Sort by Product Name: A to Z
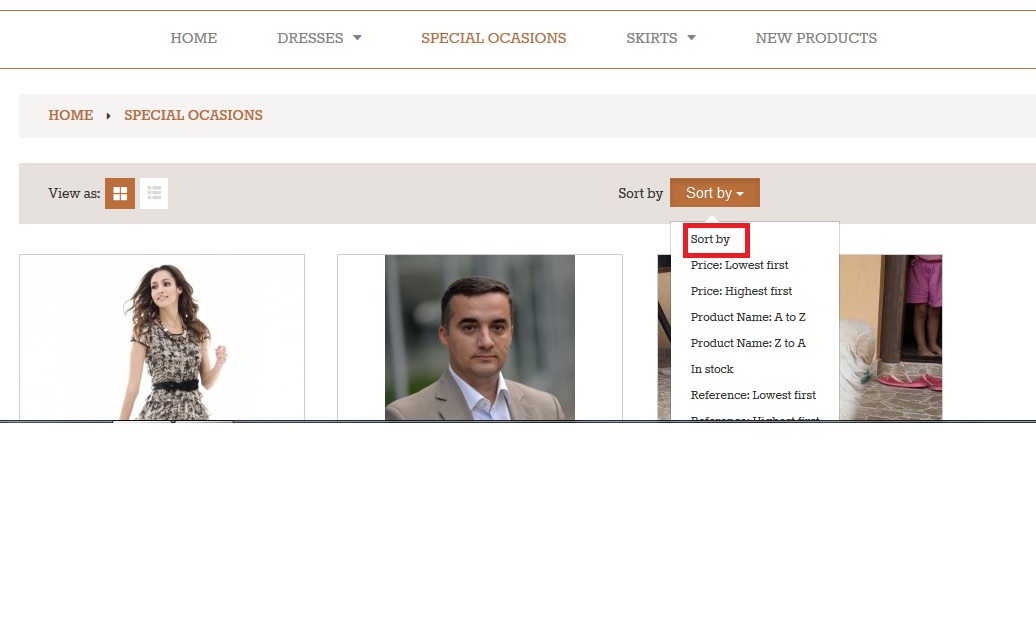The height and width of the screenshot is (640, 1036). tap(748, 317)
